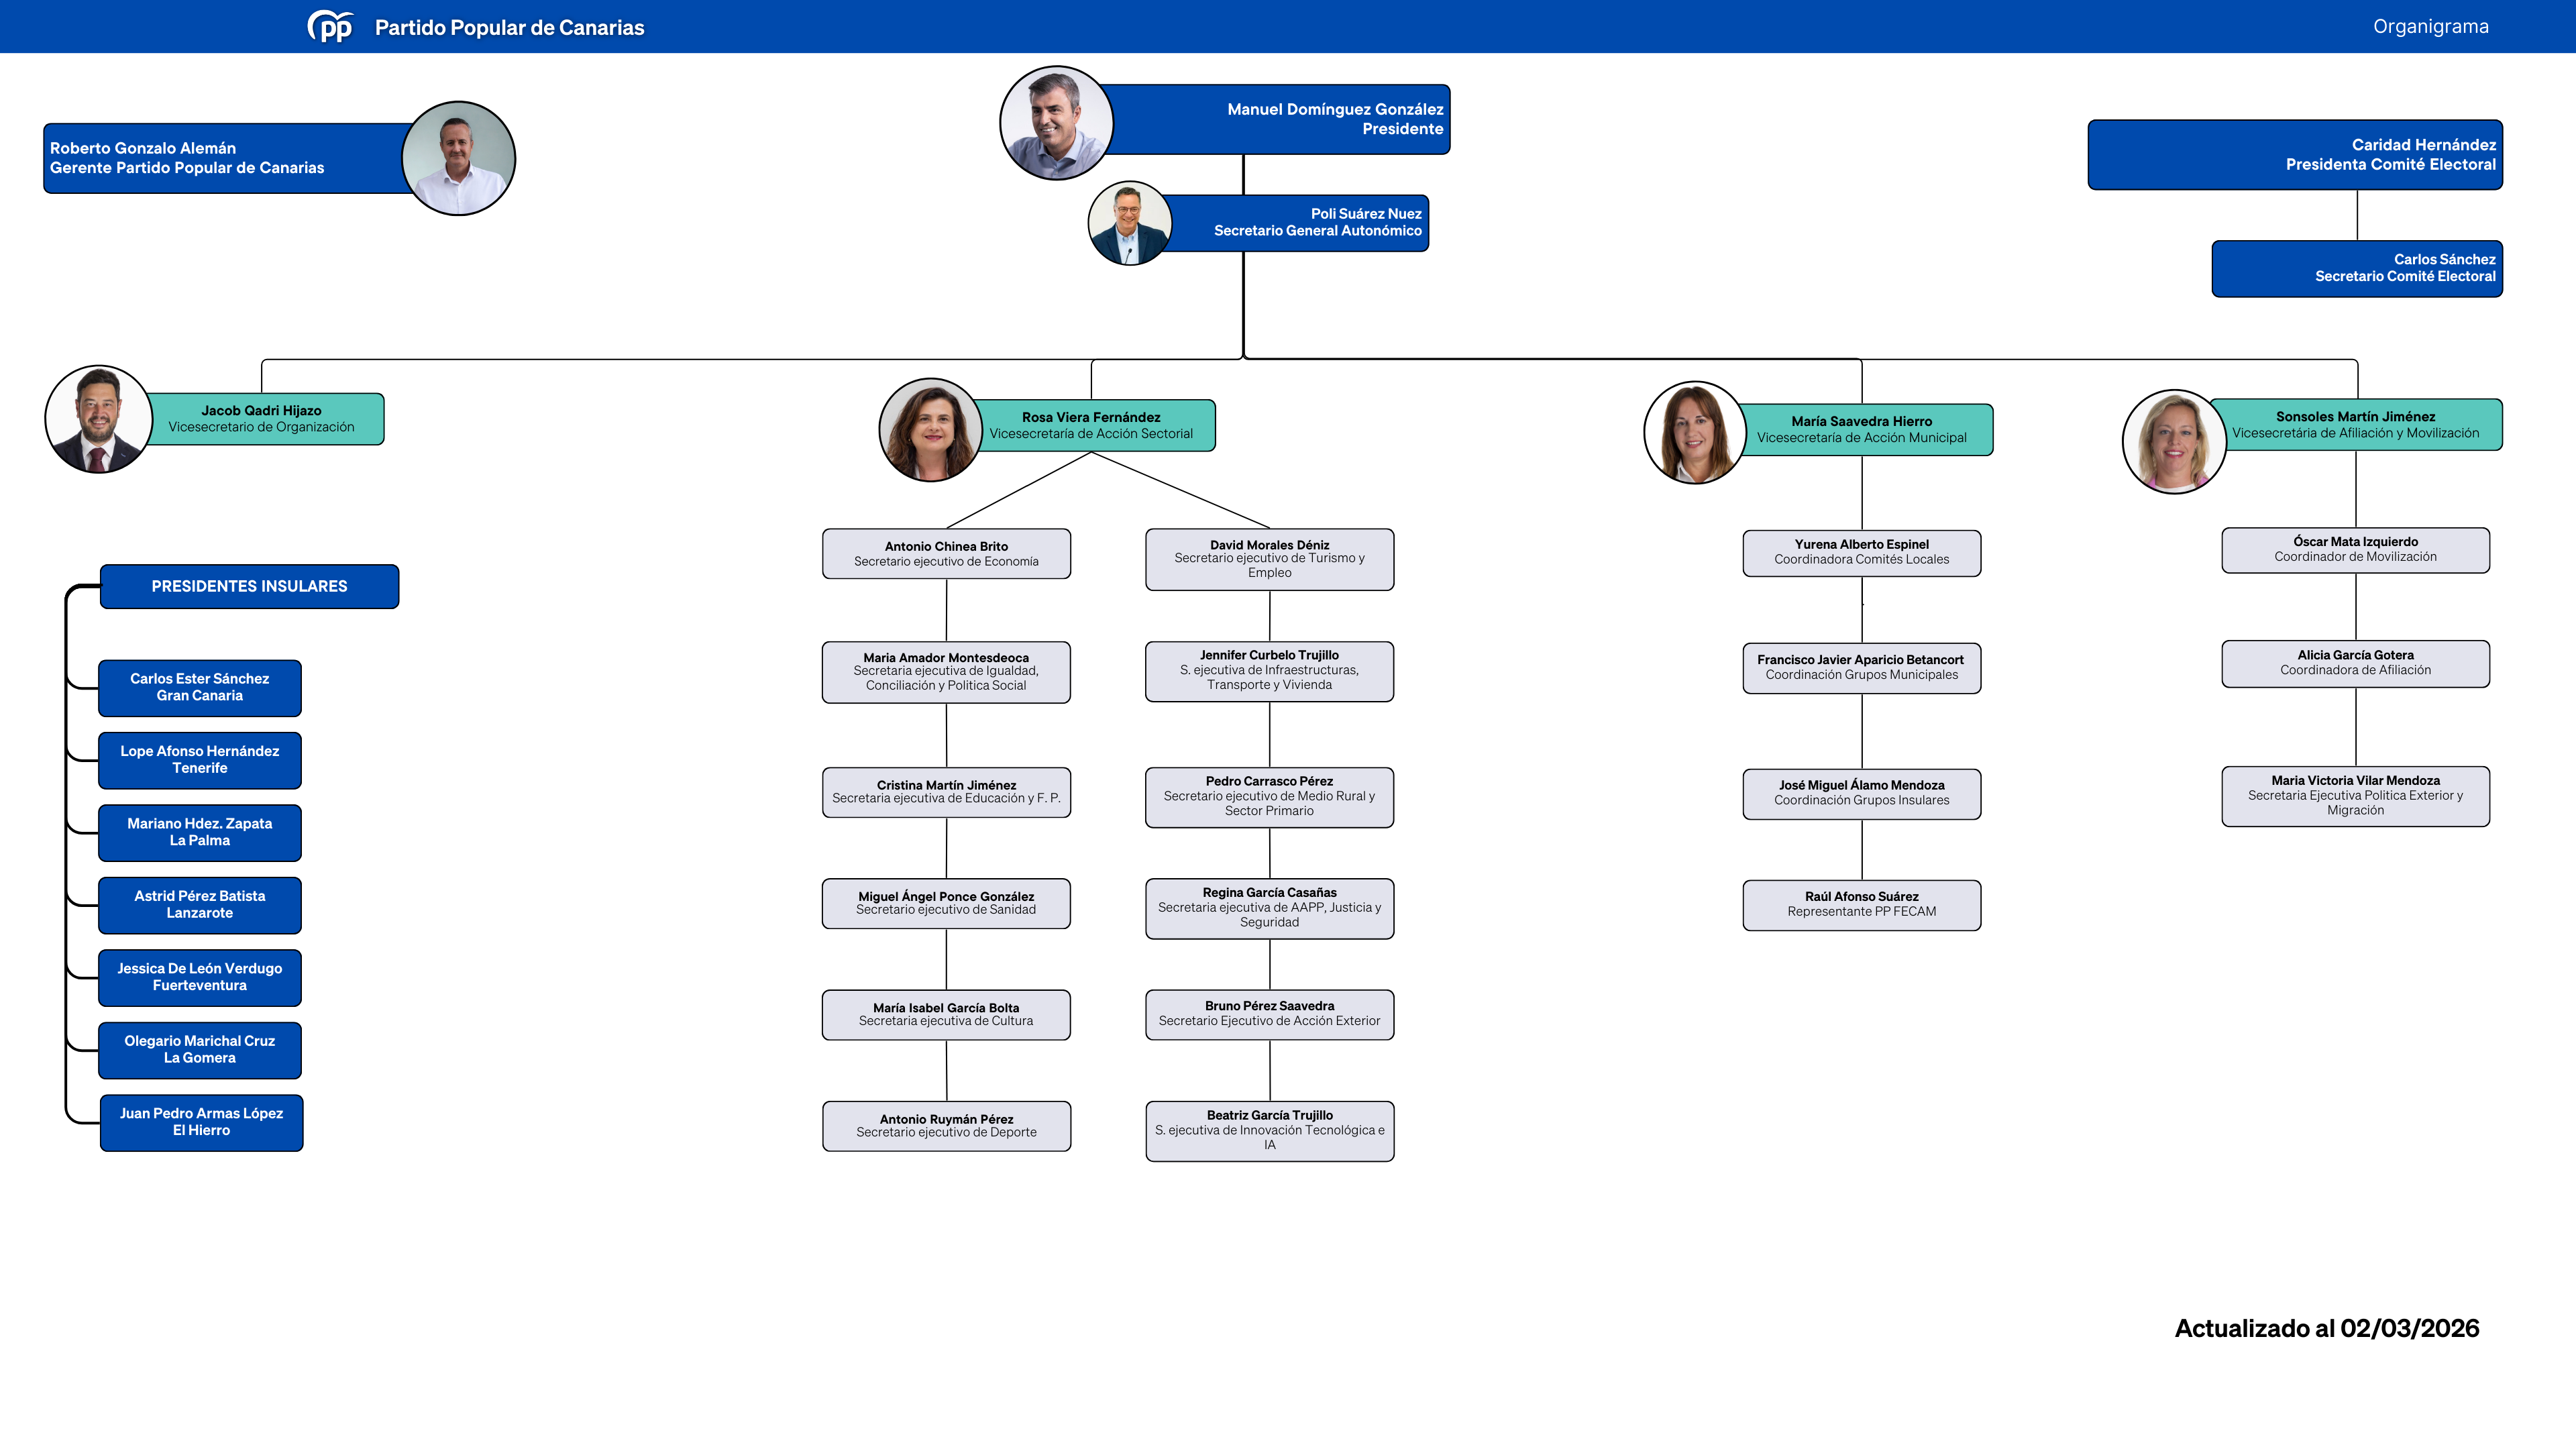Click the Partido Popular de Canarias title

coord(509,28)
